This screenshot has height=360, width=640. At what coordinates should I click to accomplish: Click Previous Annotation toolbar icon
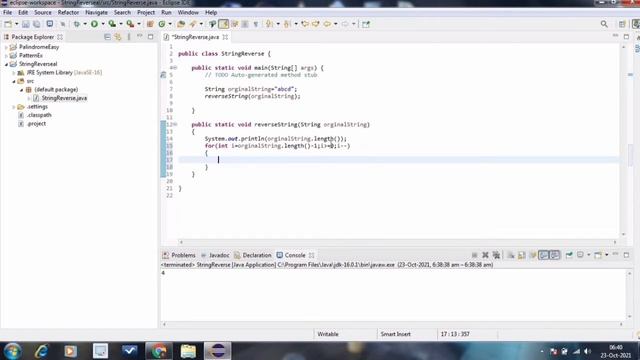[287, 24]
